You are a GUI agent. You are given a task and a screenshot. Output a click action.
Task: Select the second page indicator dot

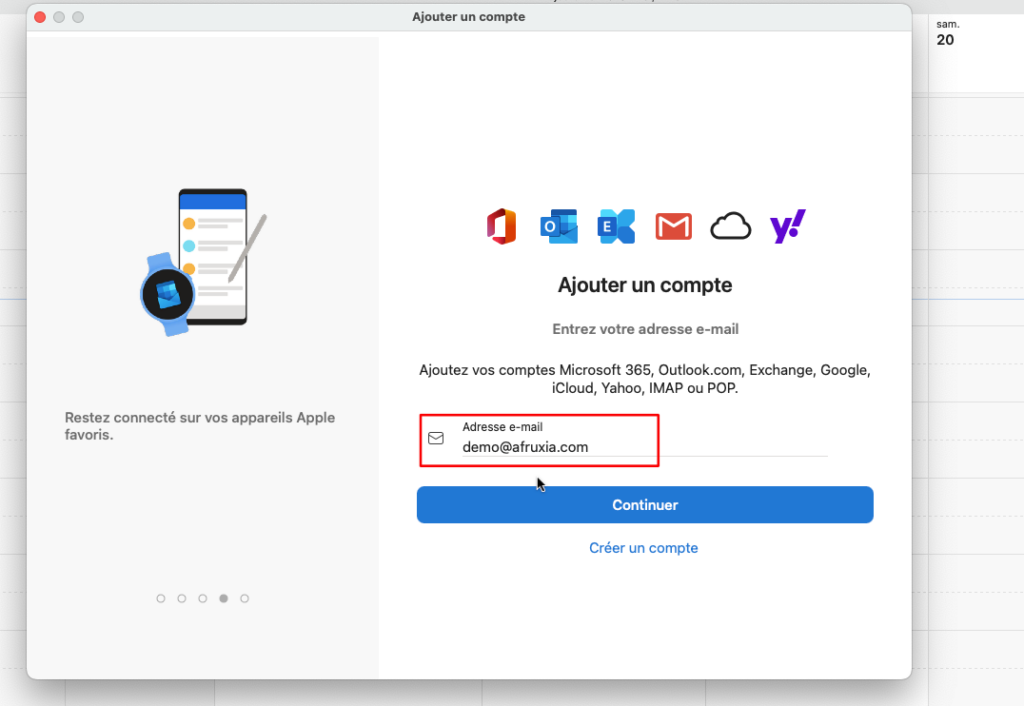pos(182,598)
